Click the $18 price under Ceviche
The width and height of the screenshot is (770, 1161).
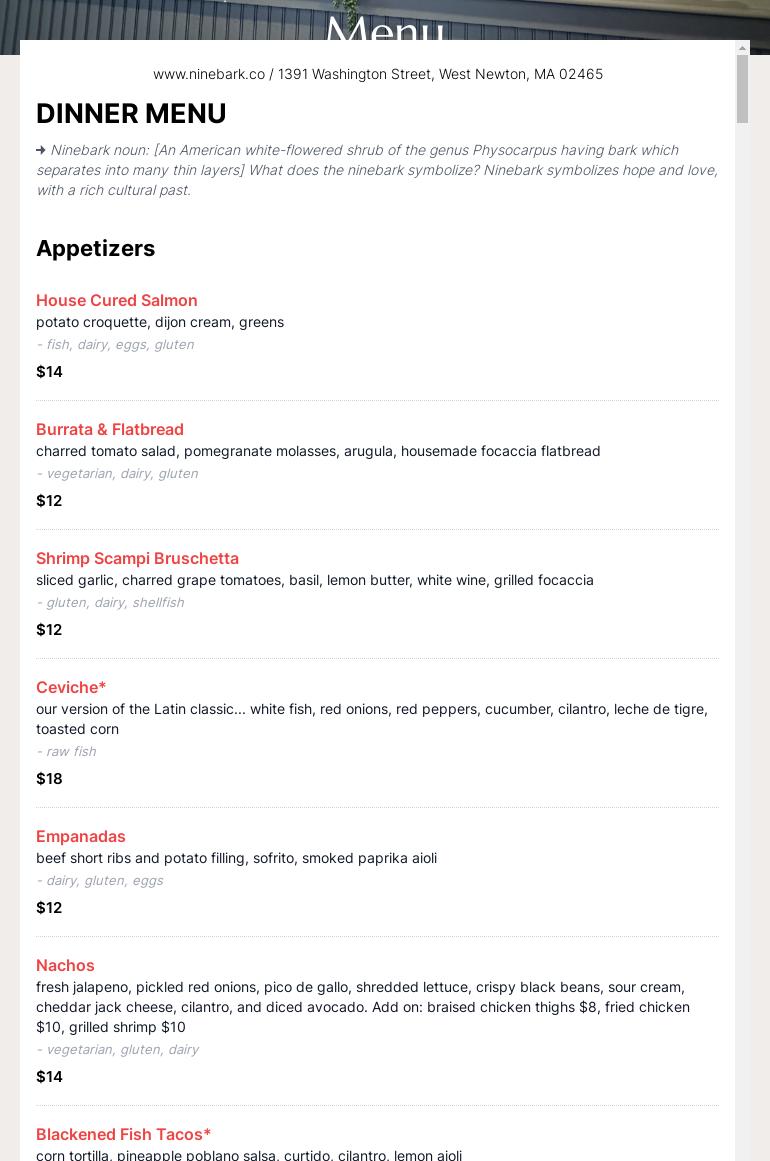pos(49,778)
